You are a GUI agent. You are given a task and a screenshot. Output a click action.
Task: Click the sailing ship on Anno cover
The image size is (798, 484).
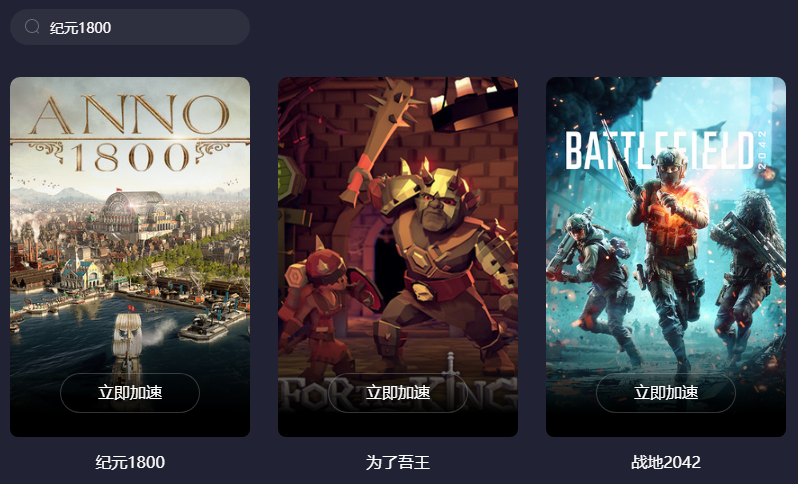(x=127, y=336)
